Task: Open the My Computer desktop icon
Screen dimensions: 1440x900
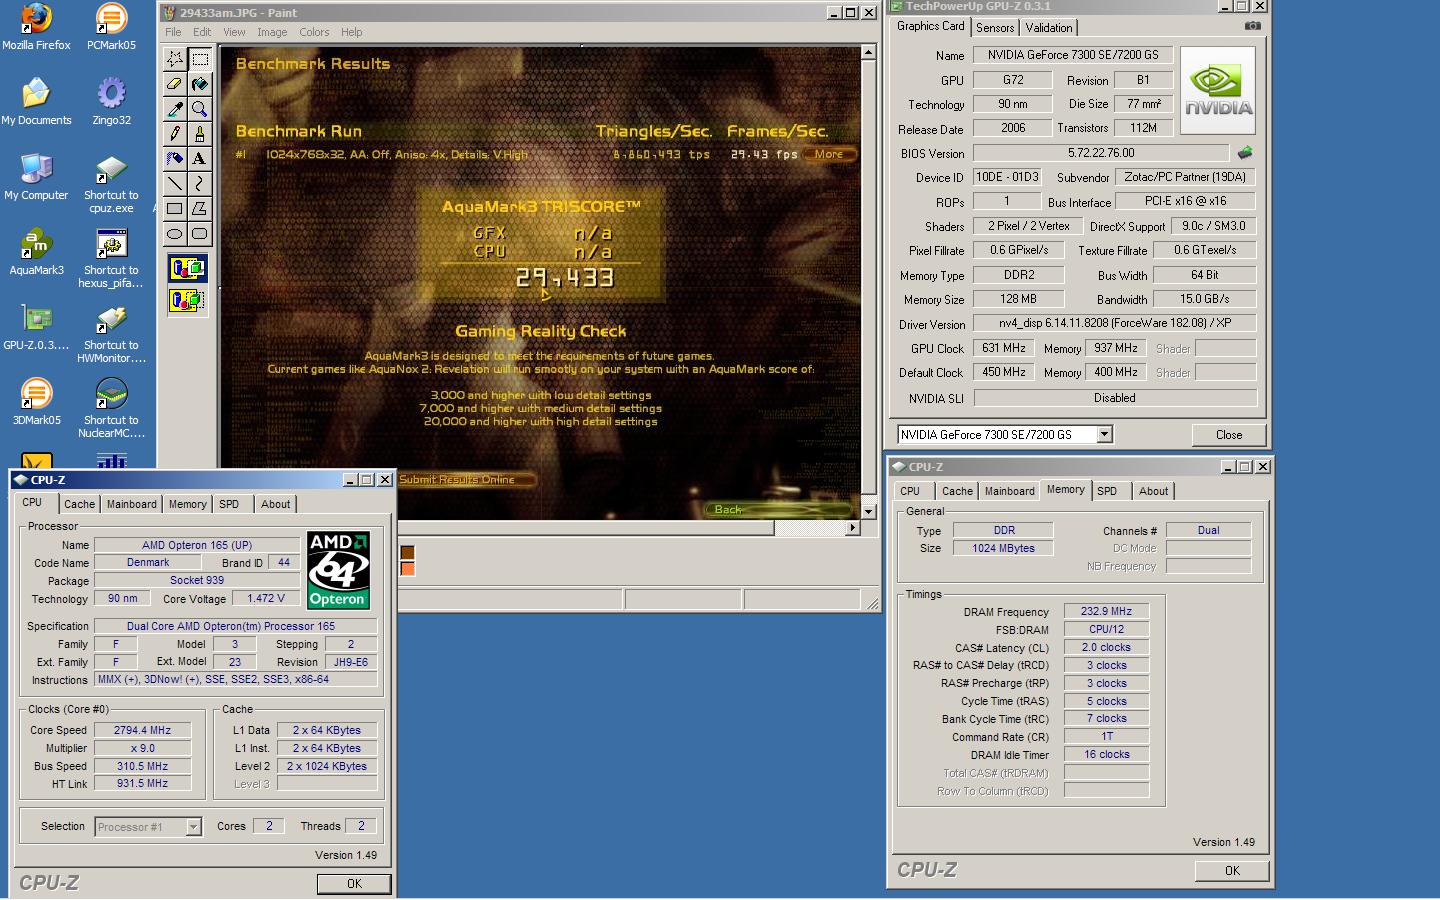Action: tap(36, 177)
